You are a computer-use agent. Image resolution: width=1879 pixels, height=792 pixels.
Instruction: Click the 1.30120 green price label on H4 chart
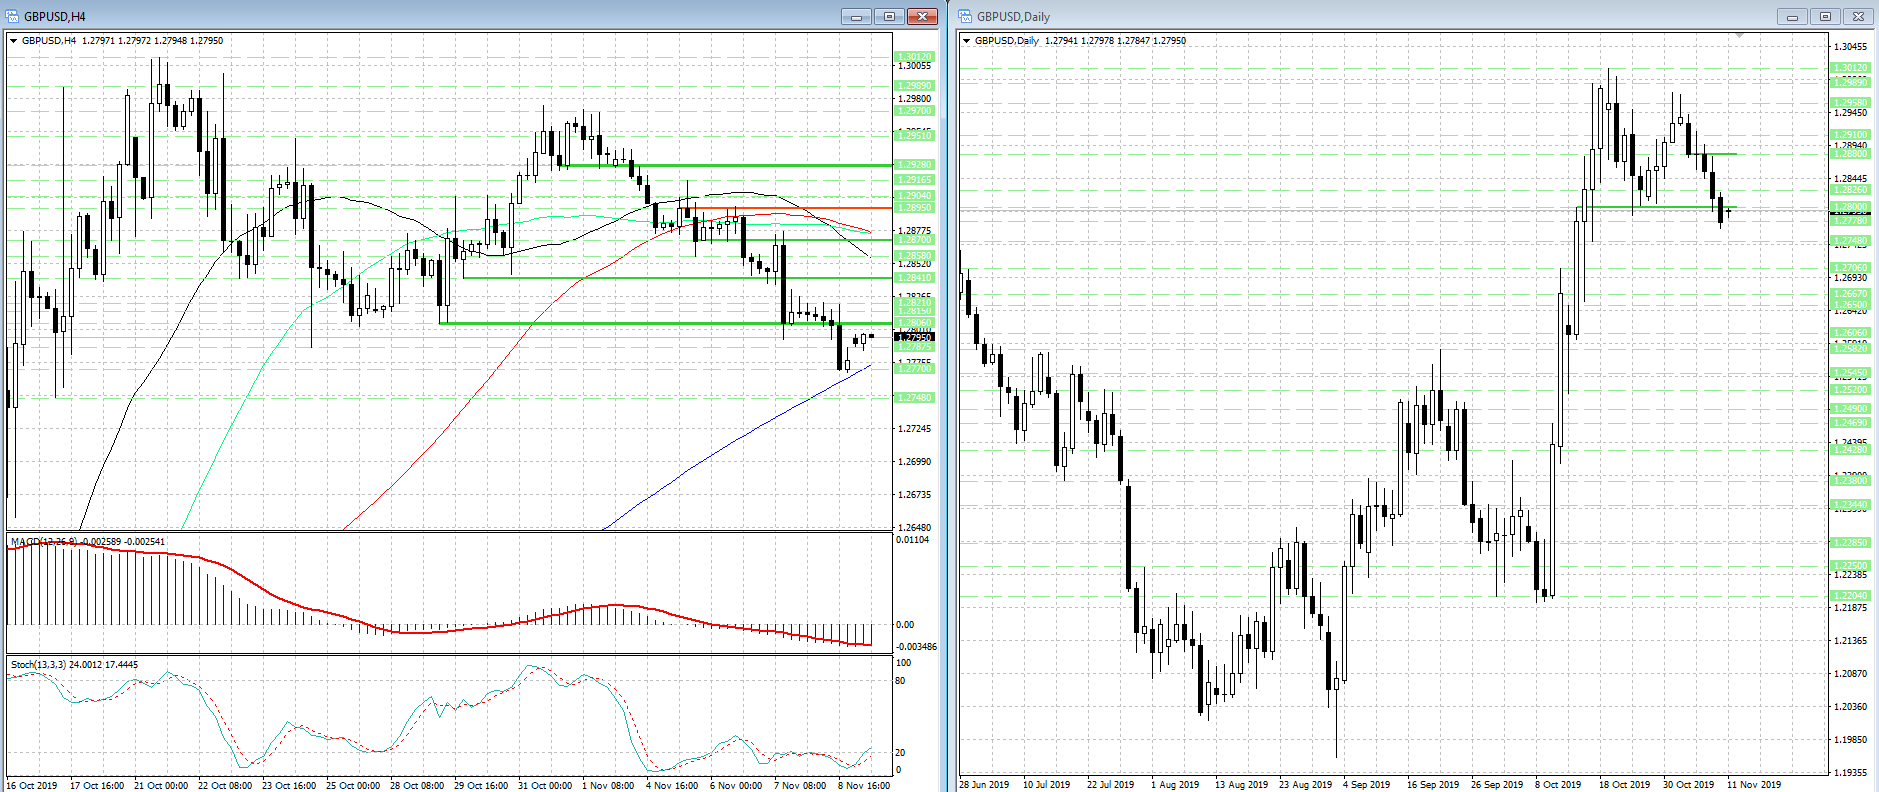coord(913,57)
